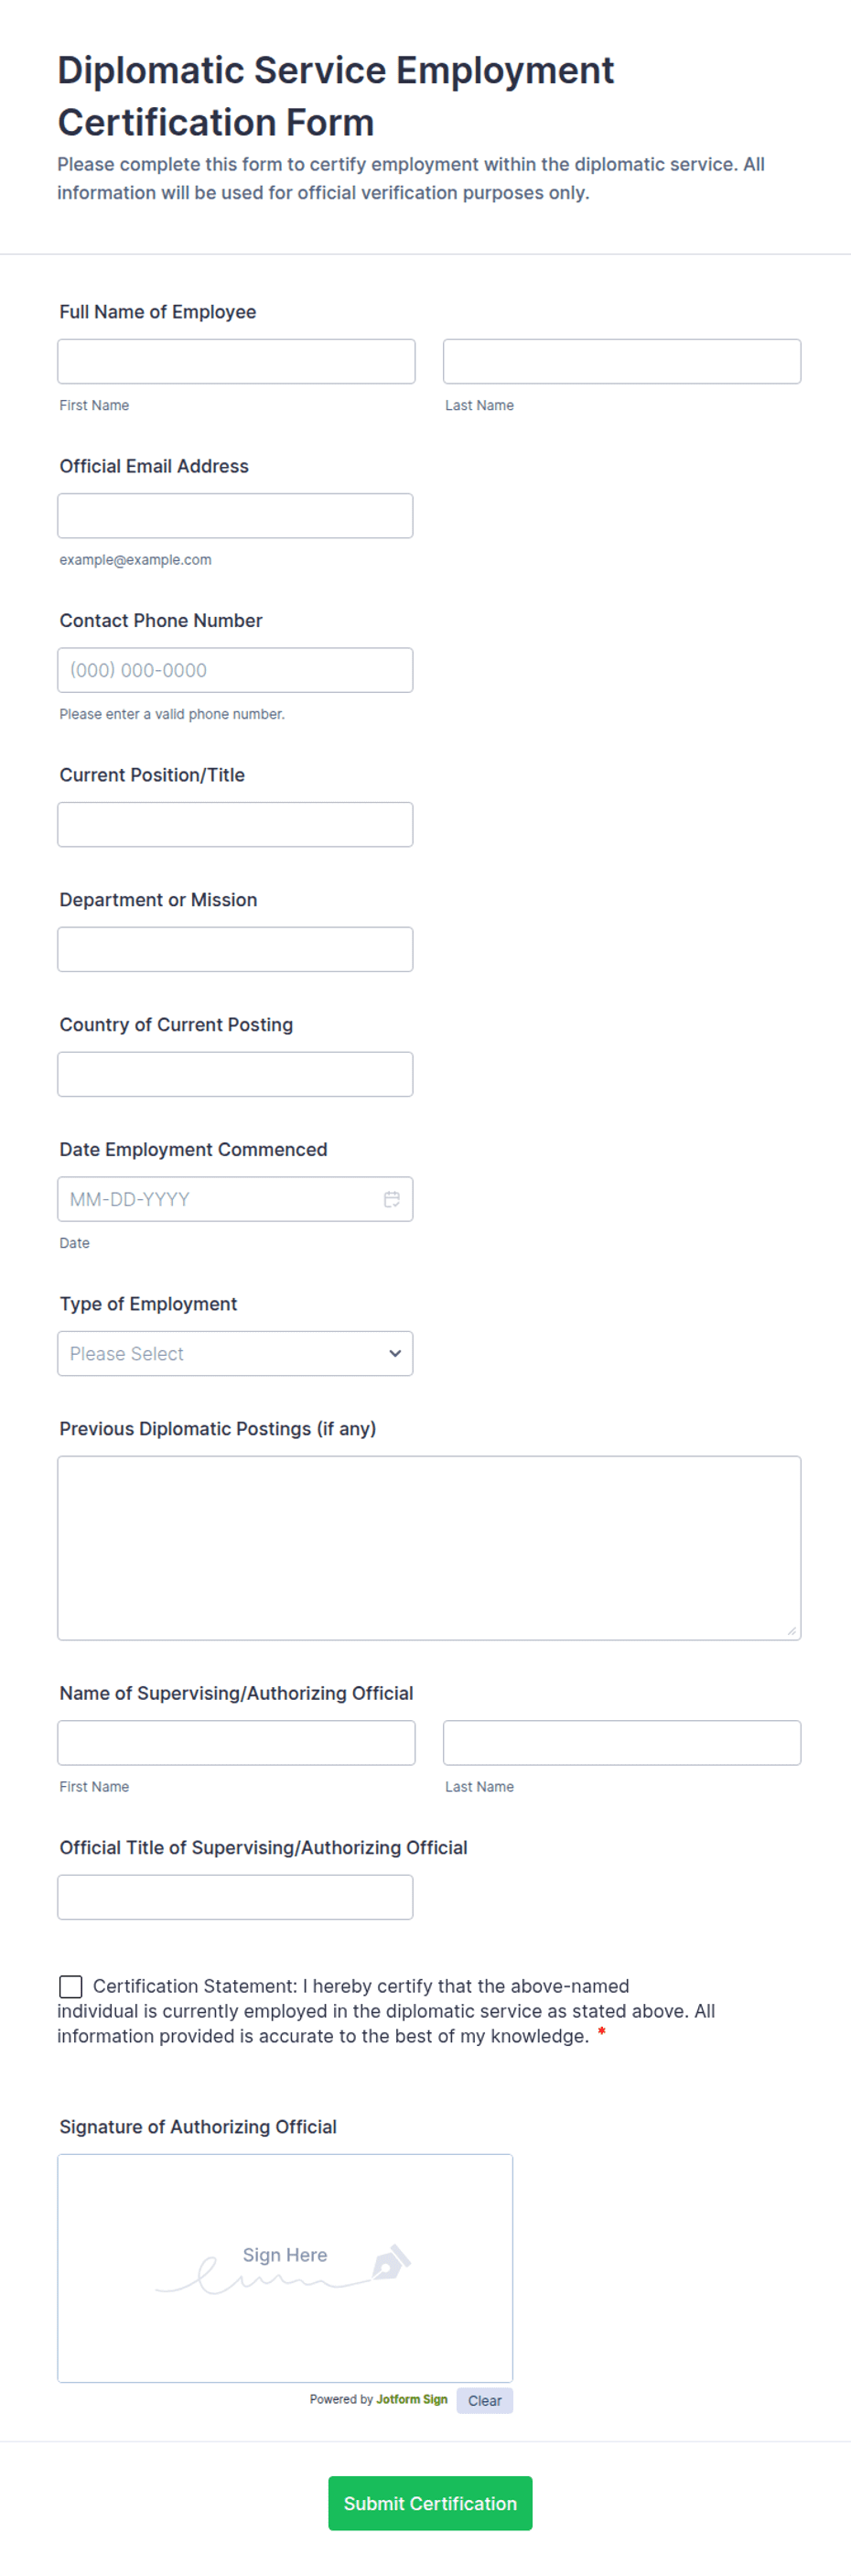Image resolution: width=851 pixels, height=2576 pixels.
Task: Open the Jotform Sign link
Action: pyautogui.click(x=412, y=2399)
